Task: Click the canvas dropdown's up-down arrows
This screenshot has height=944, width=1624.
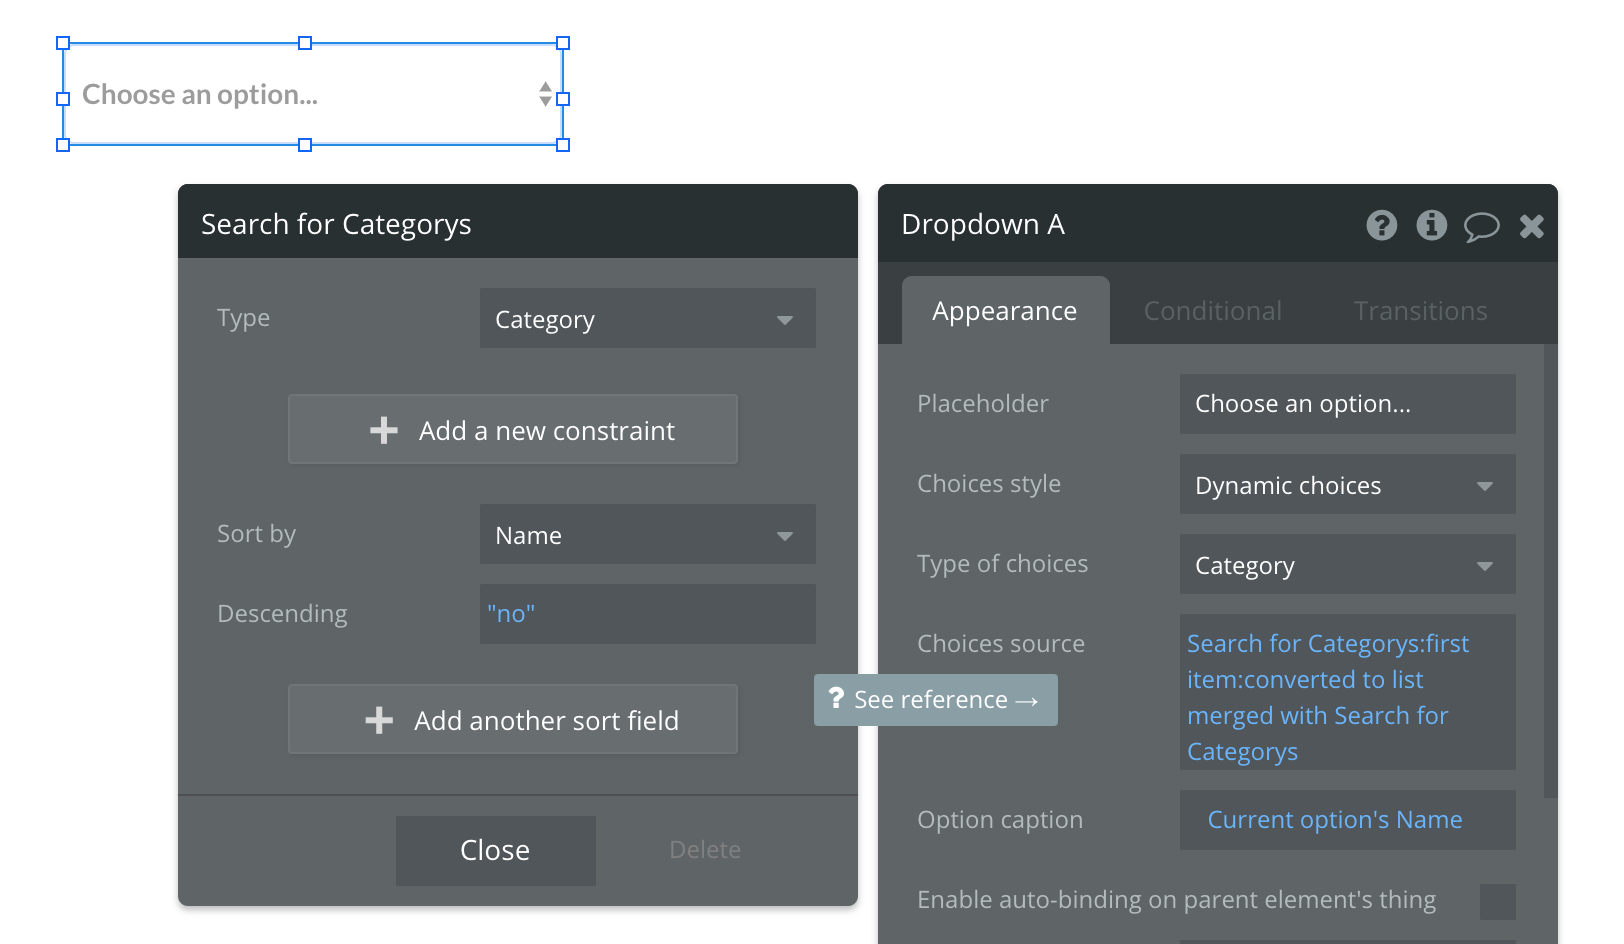Action: point(545,94)
